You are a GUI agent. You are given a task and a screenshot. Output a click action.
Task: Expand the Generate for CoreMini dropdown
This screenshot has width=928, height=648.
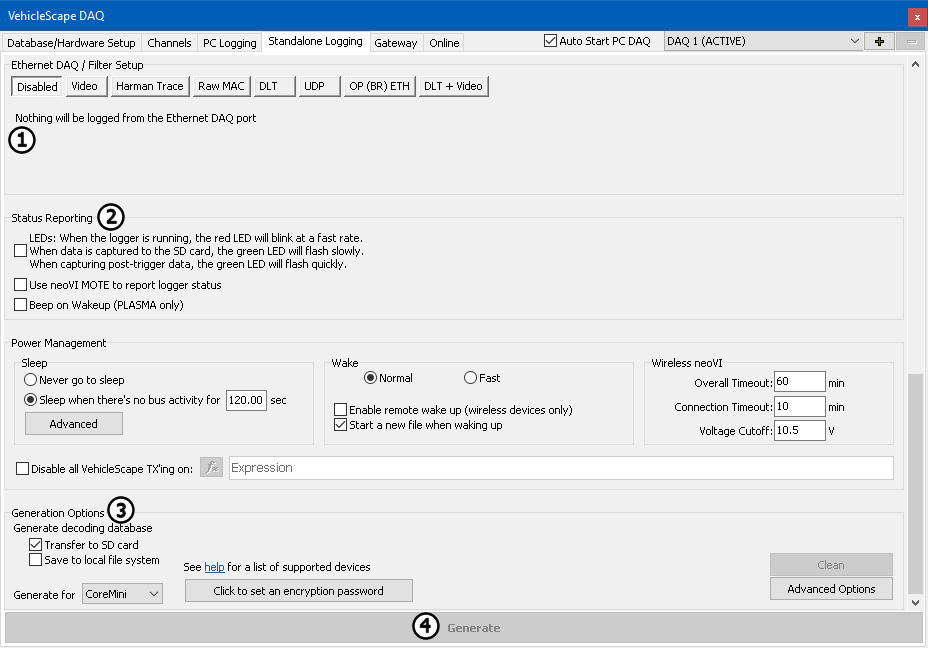pyautogui.click(x=122, y=594)
